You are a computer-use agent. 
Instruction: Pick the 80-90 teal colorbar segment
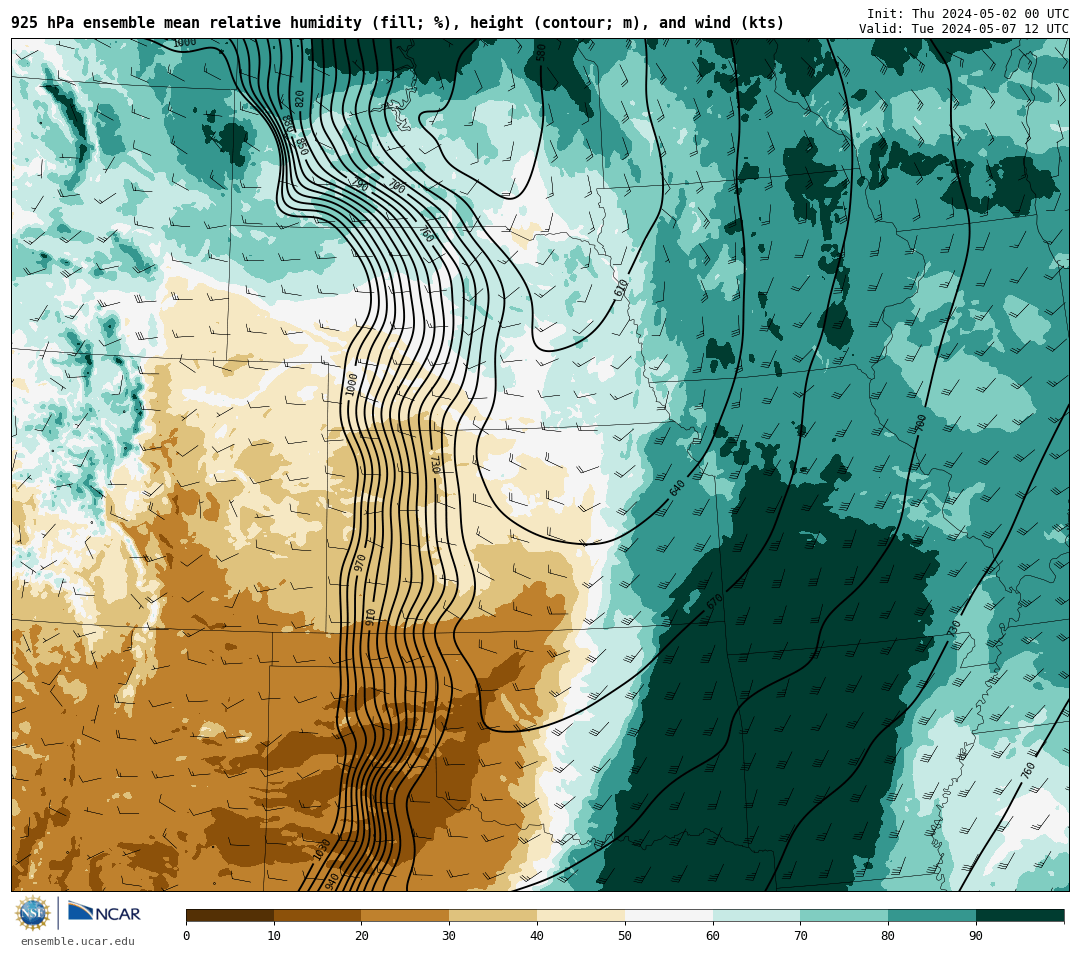point(932,915)
